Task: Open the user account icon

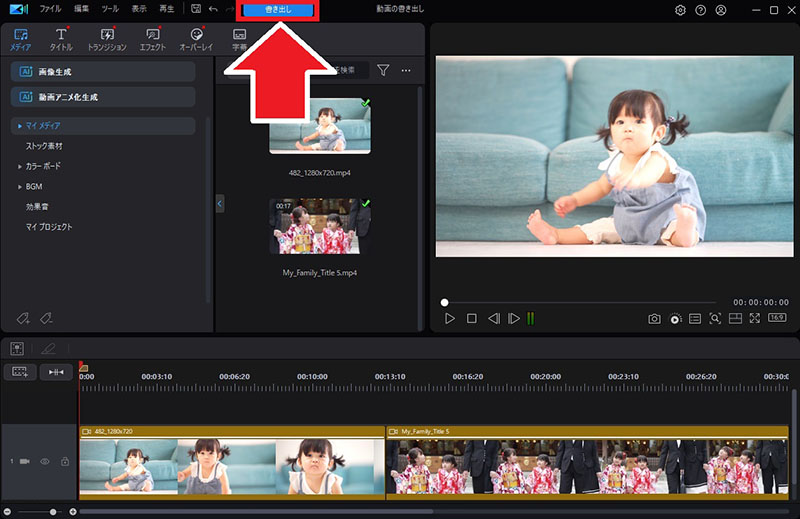Action: [x=720, y=10]
